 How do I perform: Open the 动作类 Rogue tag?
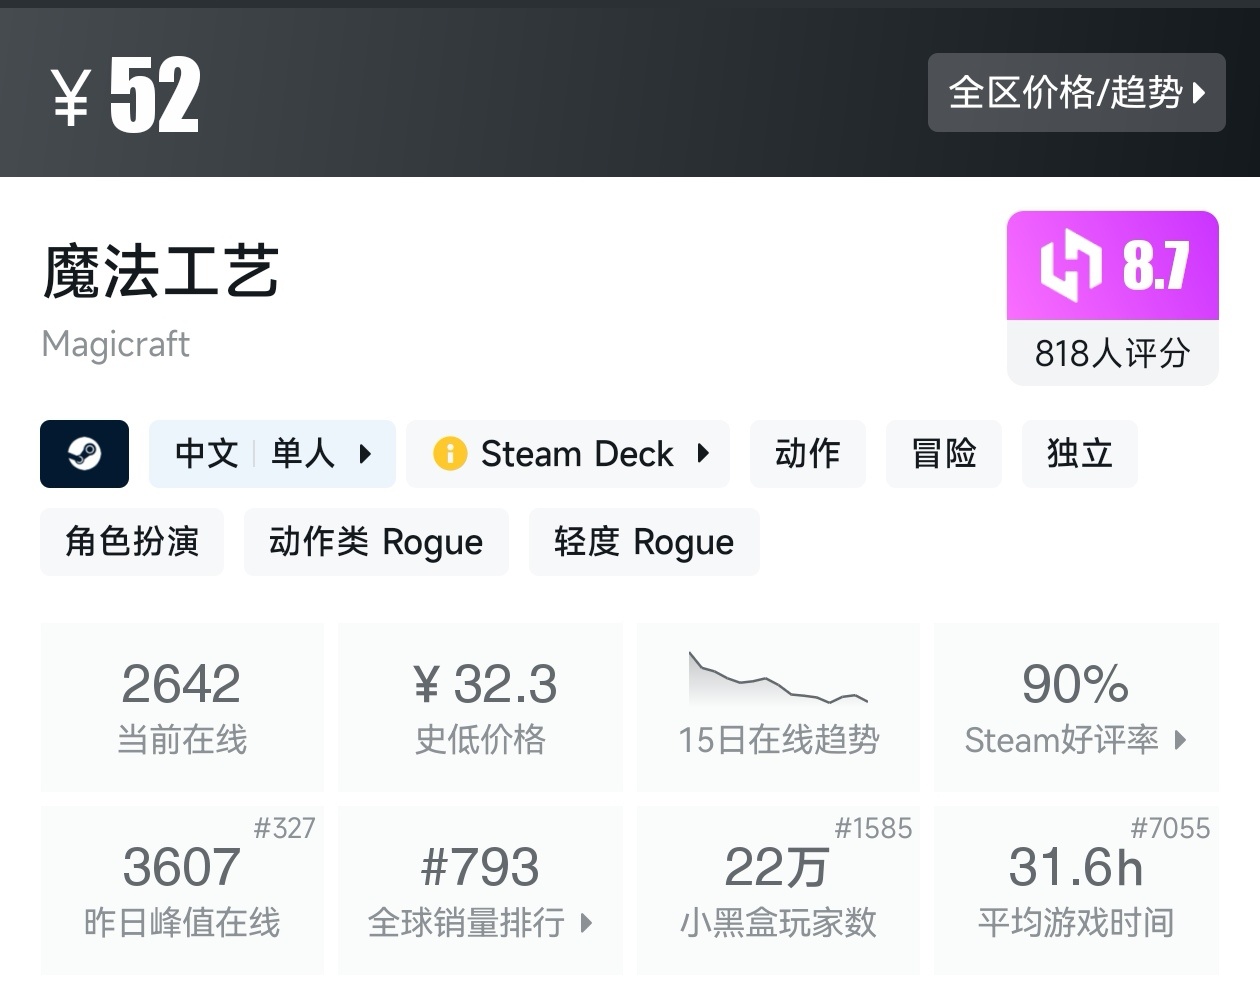376,542
